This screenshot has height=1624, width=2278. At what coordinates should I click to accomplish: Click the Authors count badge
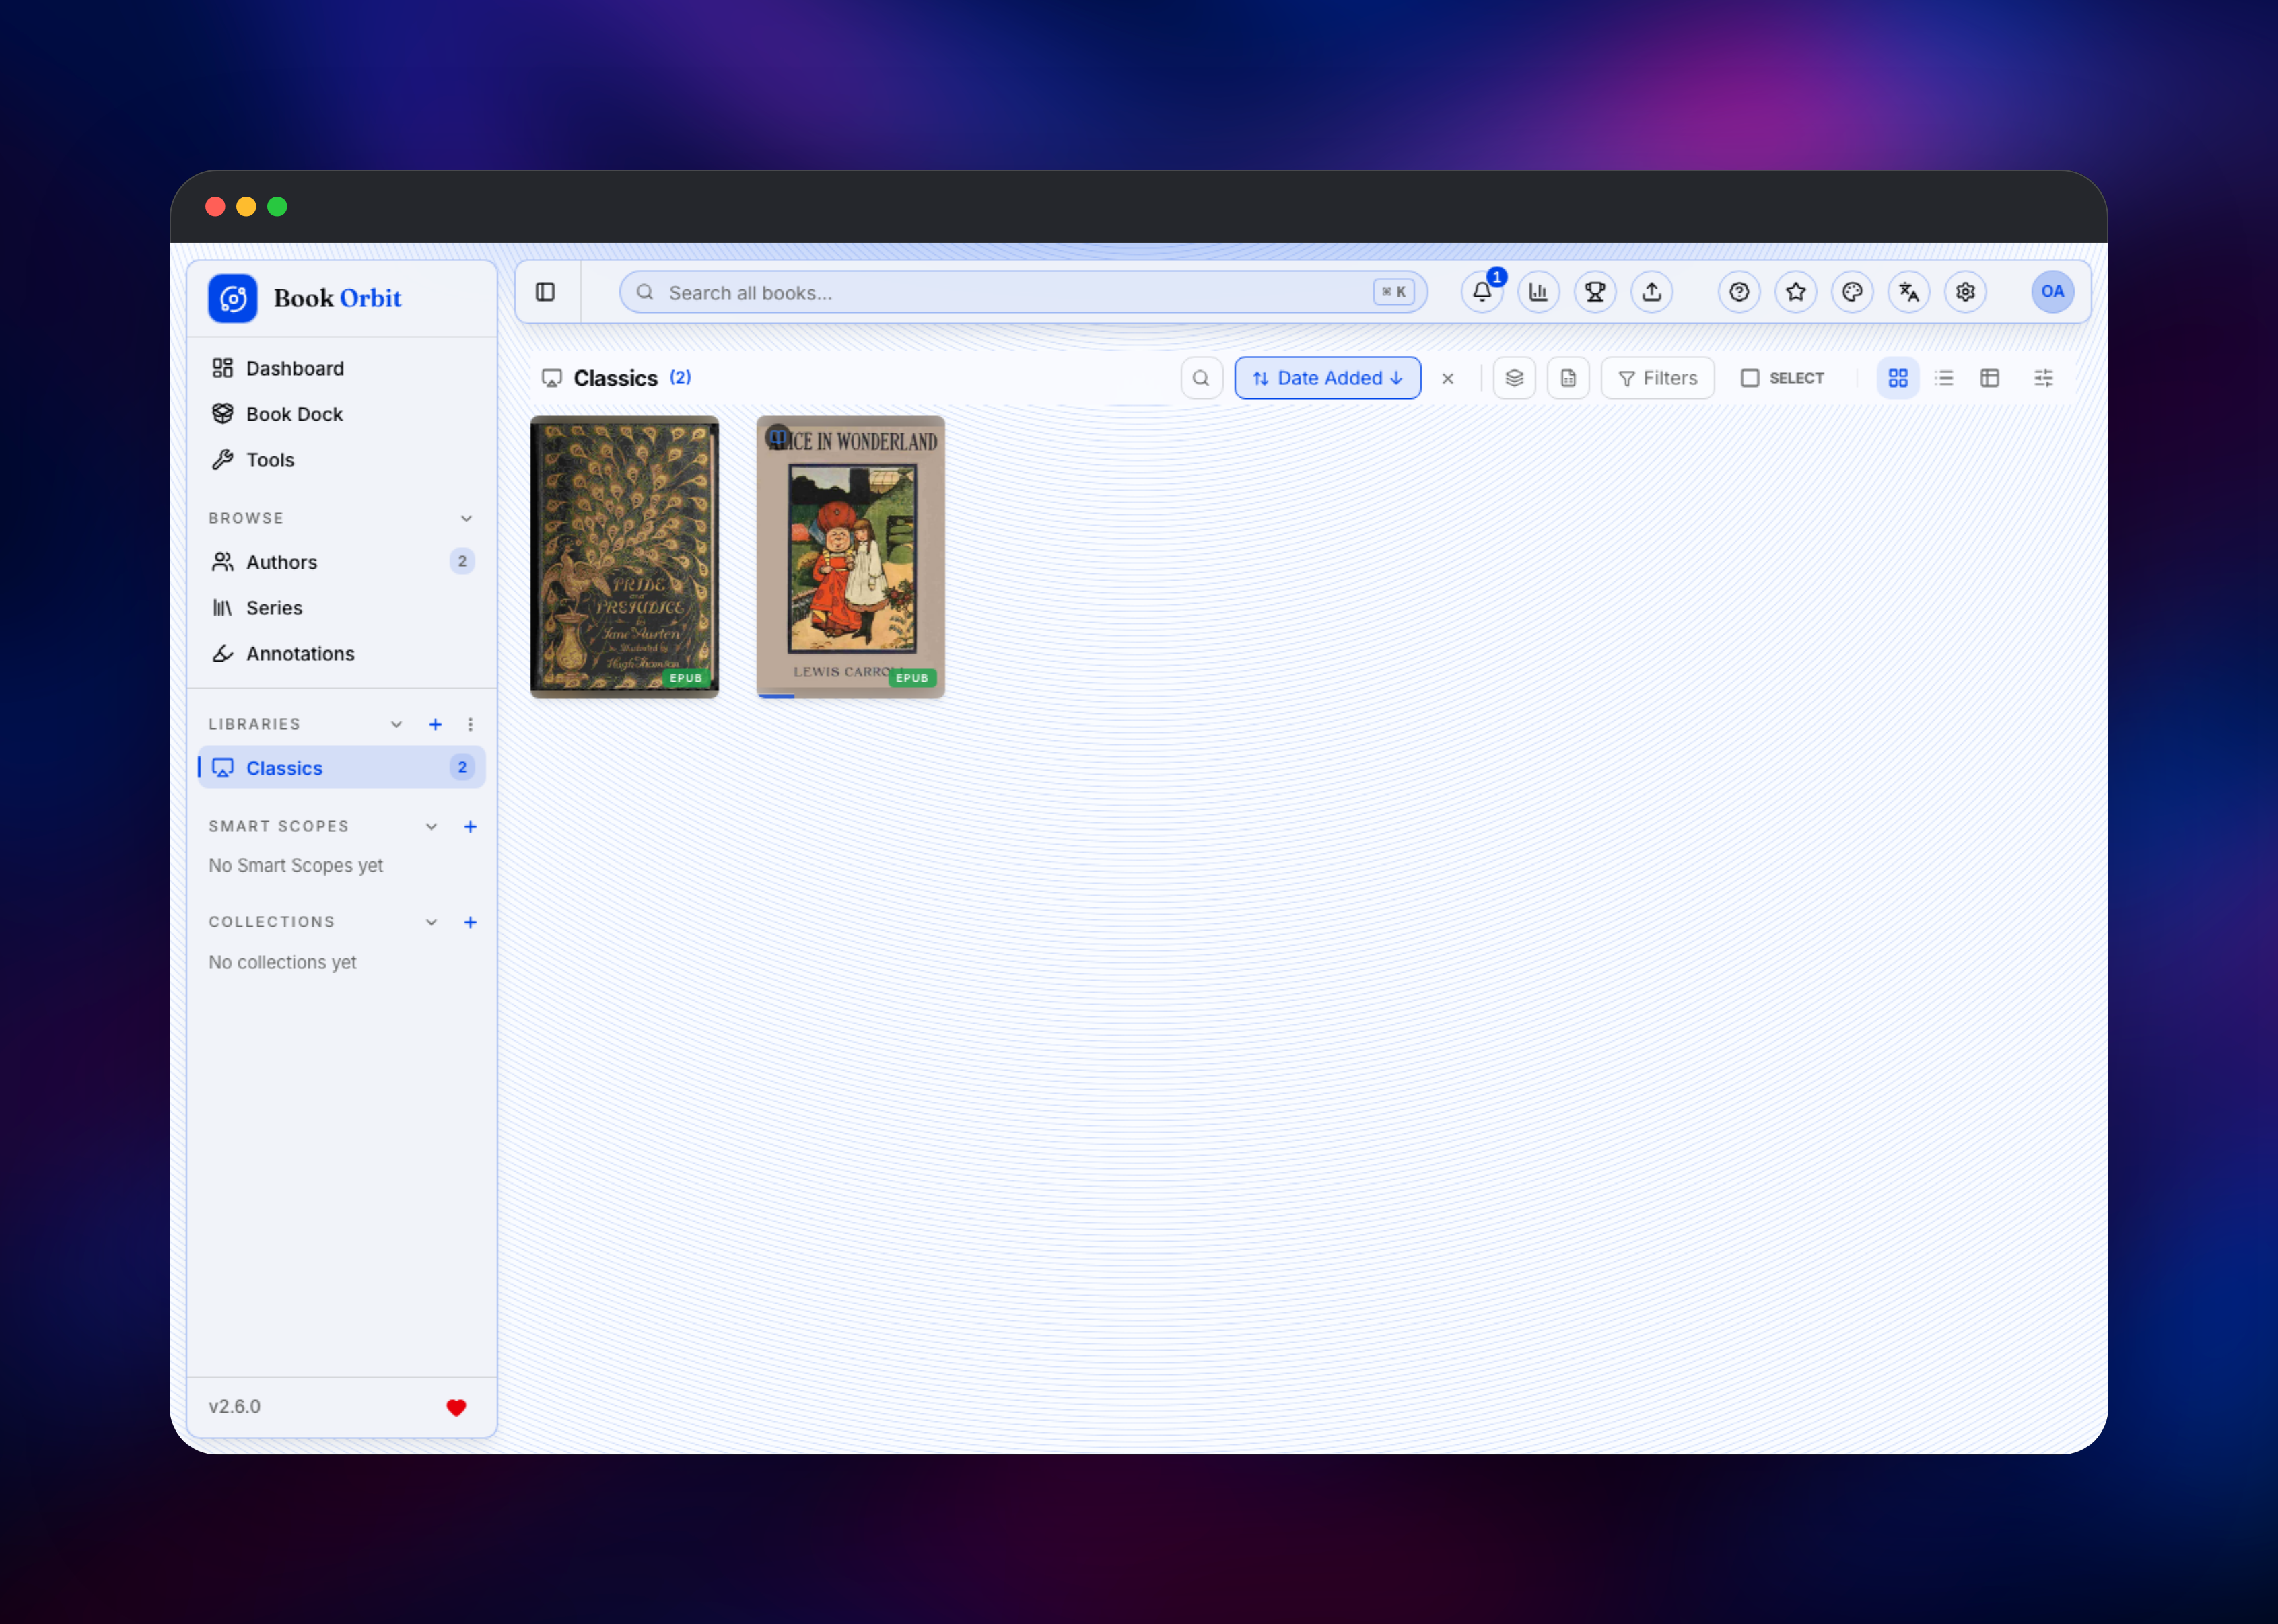[x=462, y=561]
